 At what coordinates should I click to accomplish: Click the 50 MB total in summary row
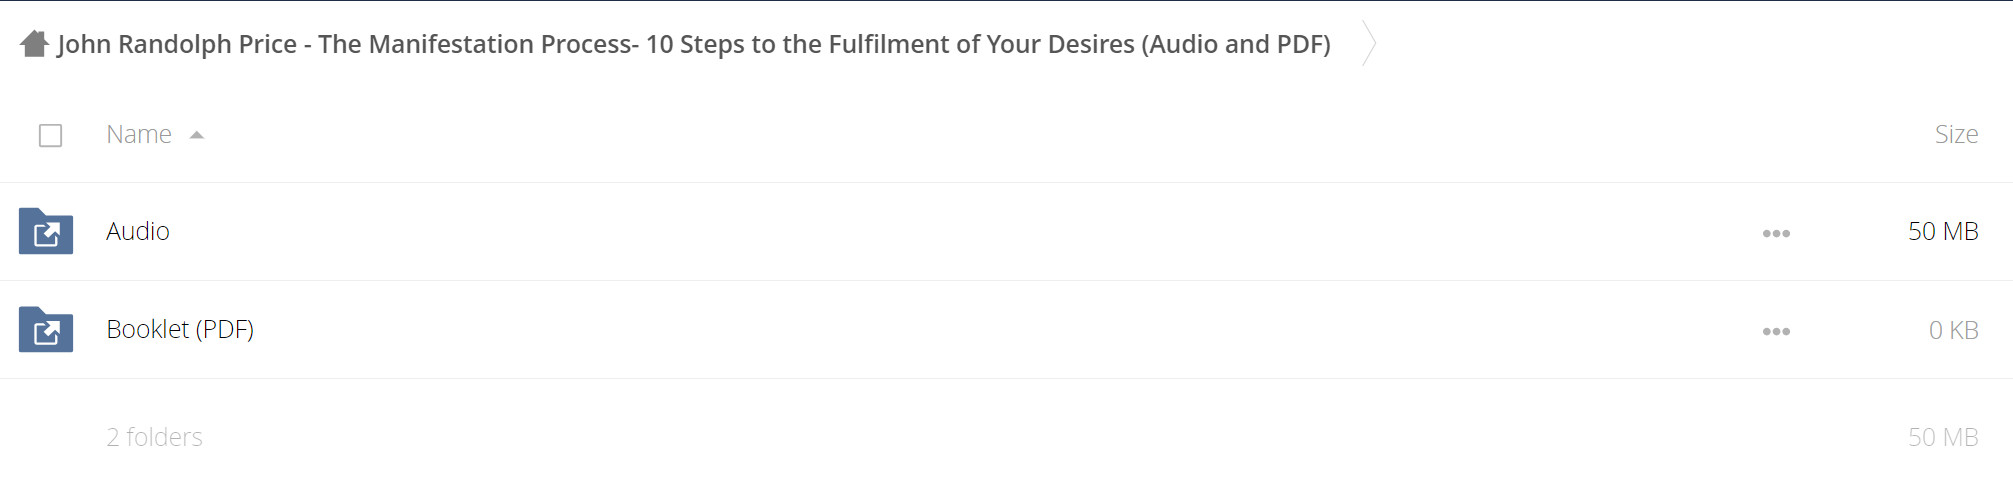(1943, 437)
